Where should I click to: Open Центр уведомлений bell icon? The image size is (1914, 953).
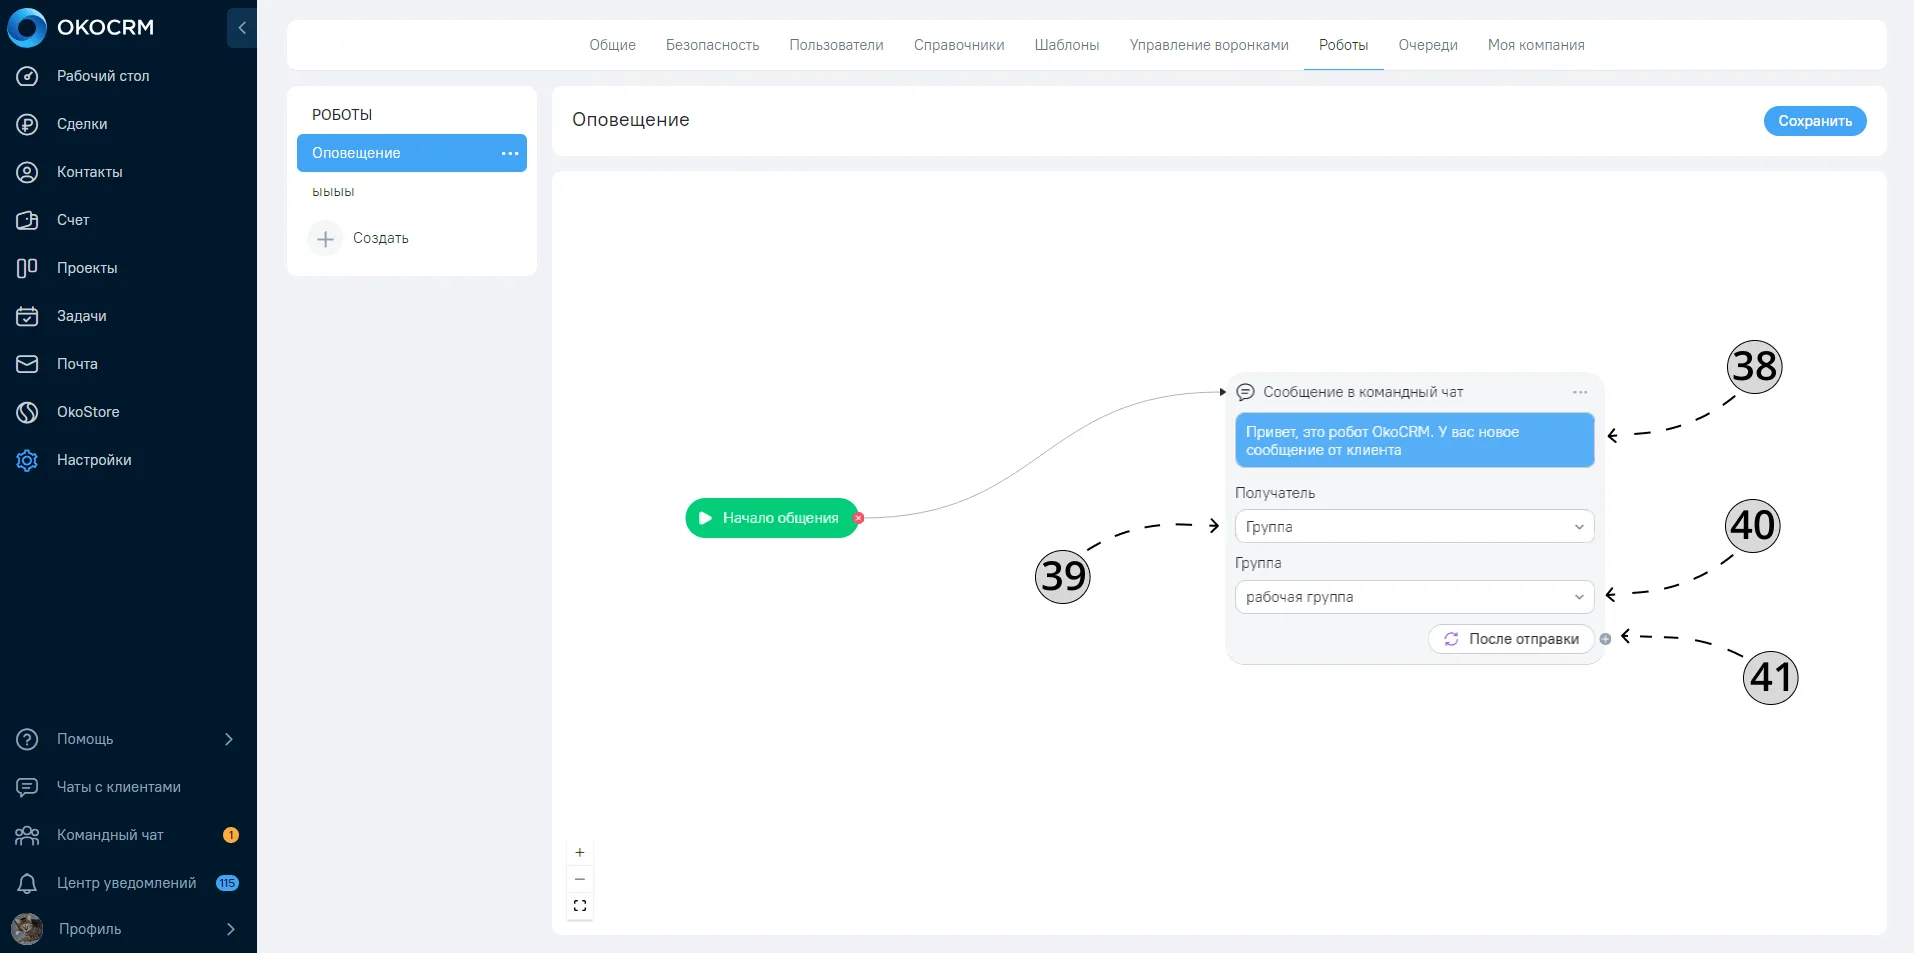(27, 883)
